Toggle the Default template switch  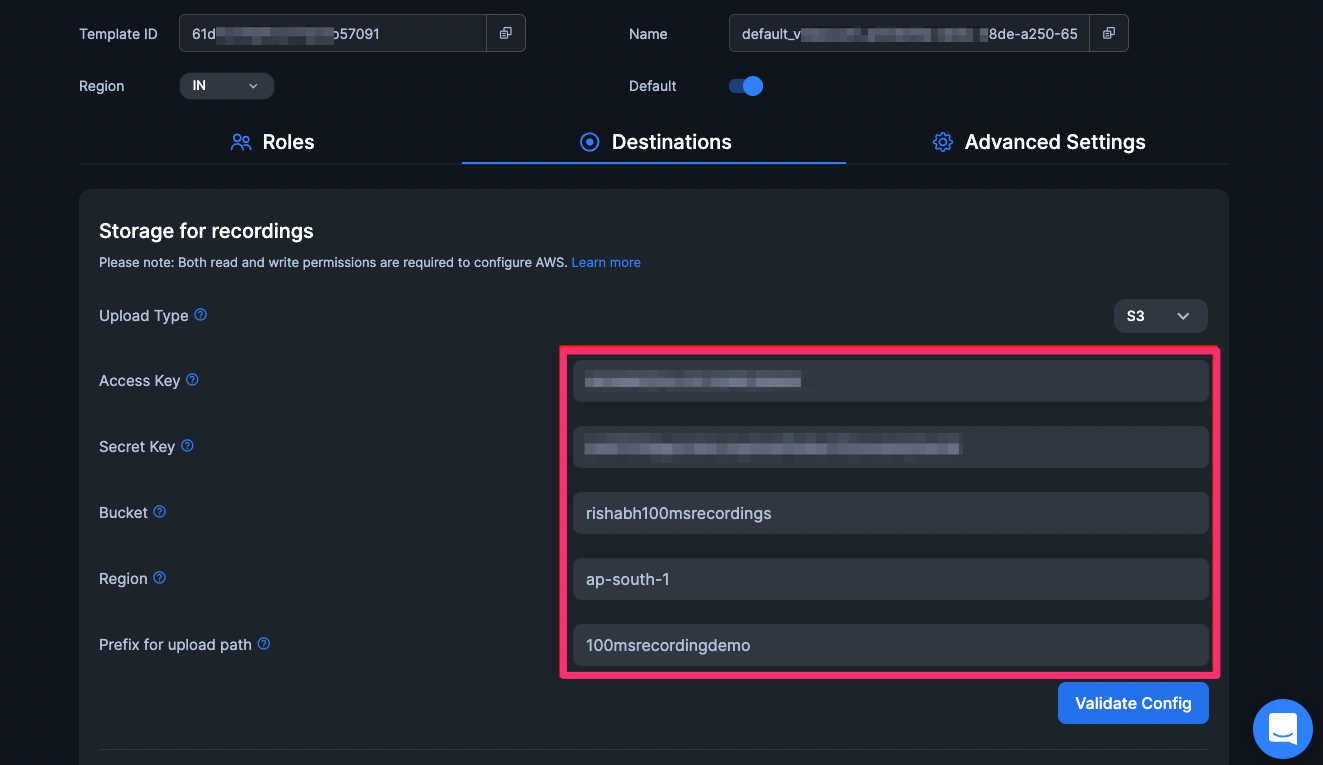click(746, 86)
